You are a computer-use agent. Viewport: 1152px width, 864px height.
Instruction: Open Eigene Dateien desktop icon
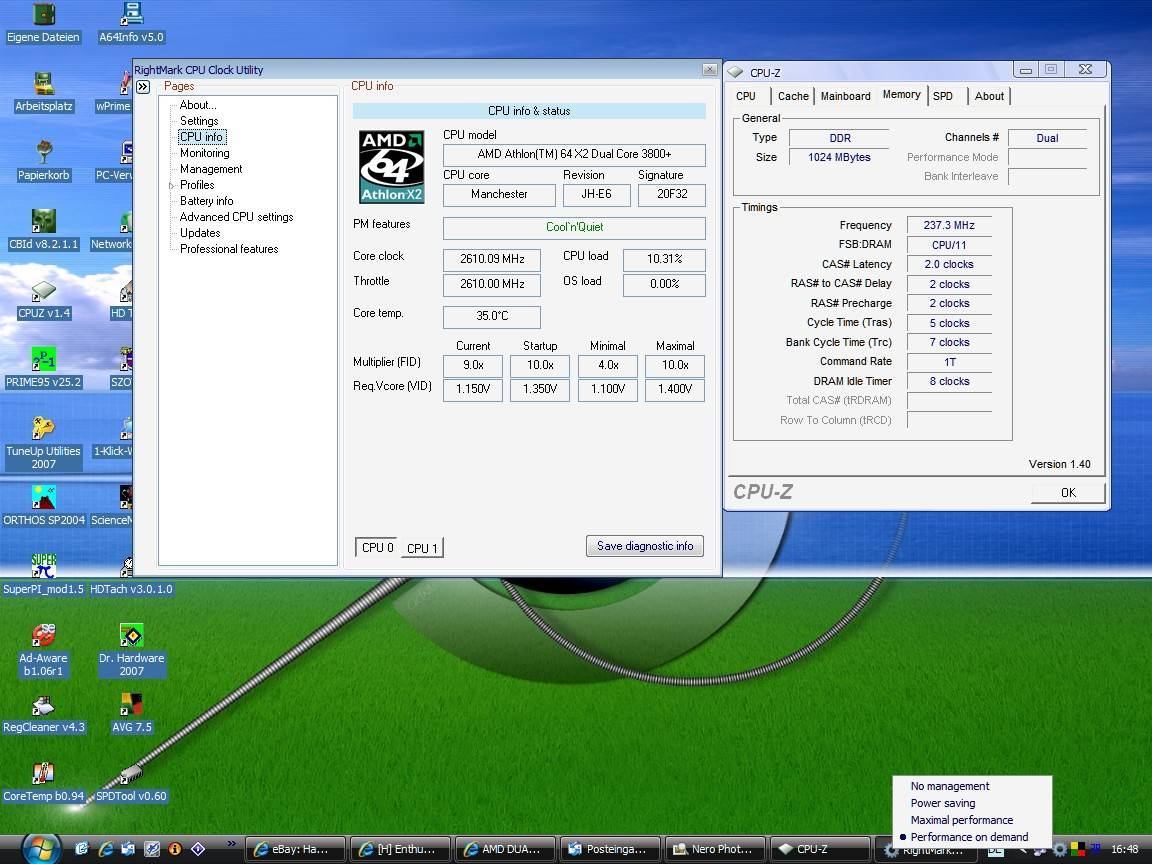(43, 24)
